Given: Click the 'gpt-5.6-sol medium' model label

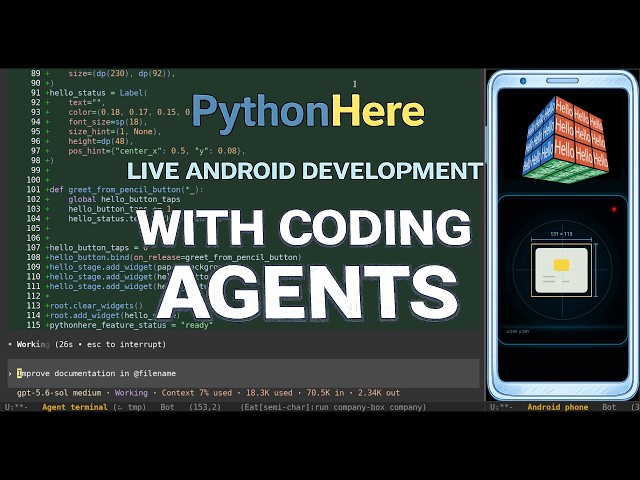Looking at the screenshot, I should [59, 393].
